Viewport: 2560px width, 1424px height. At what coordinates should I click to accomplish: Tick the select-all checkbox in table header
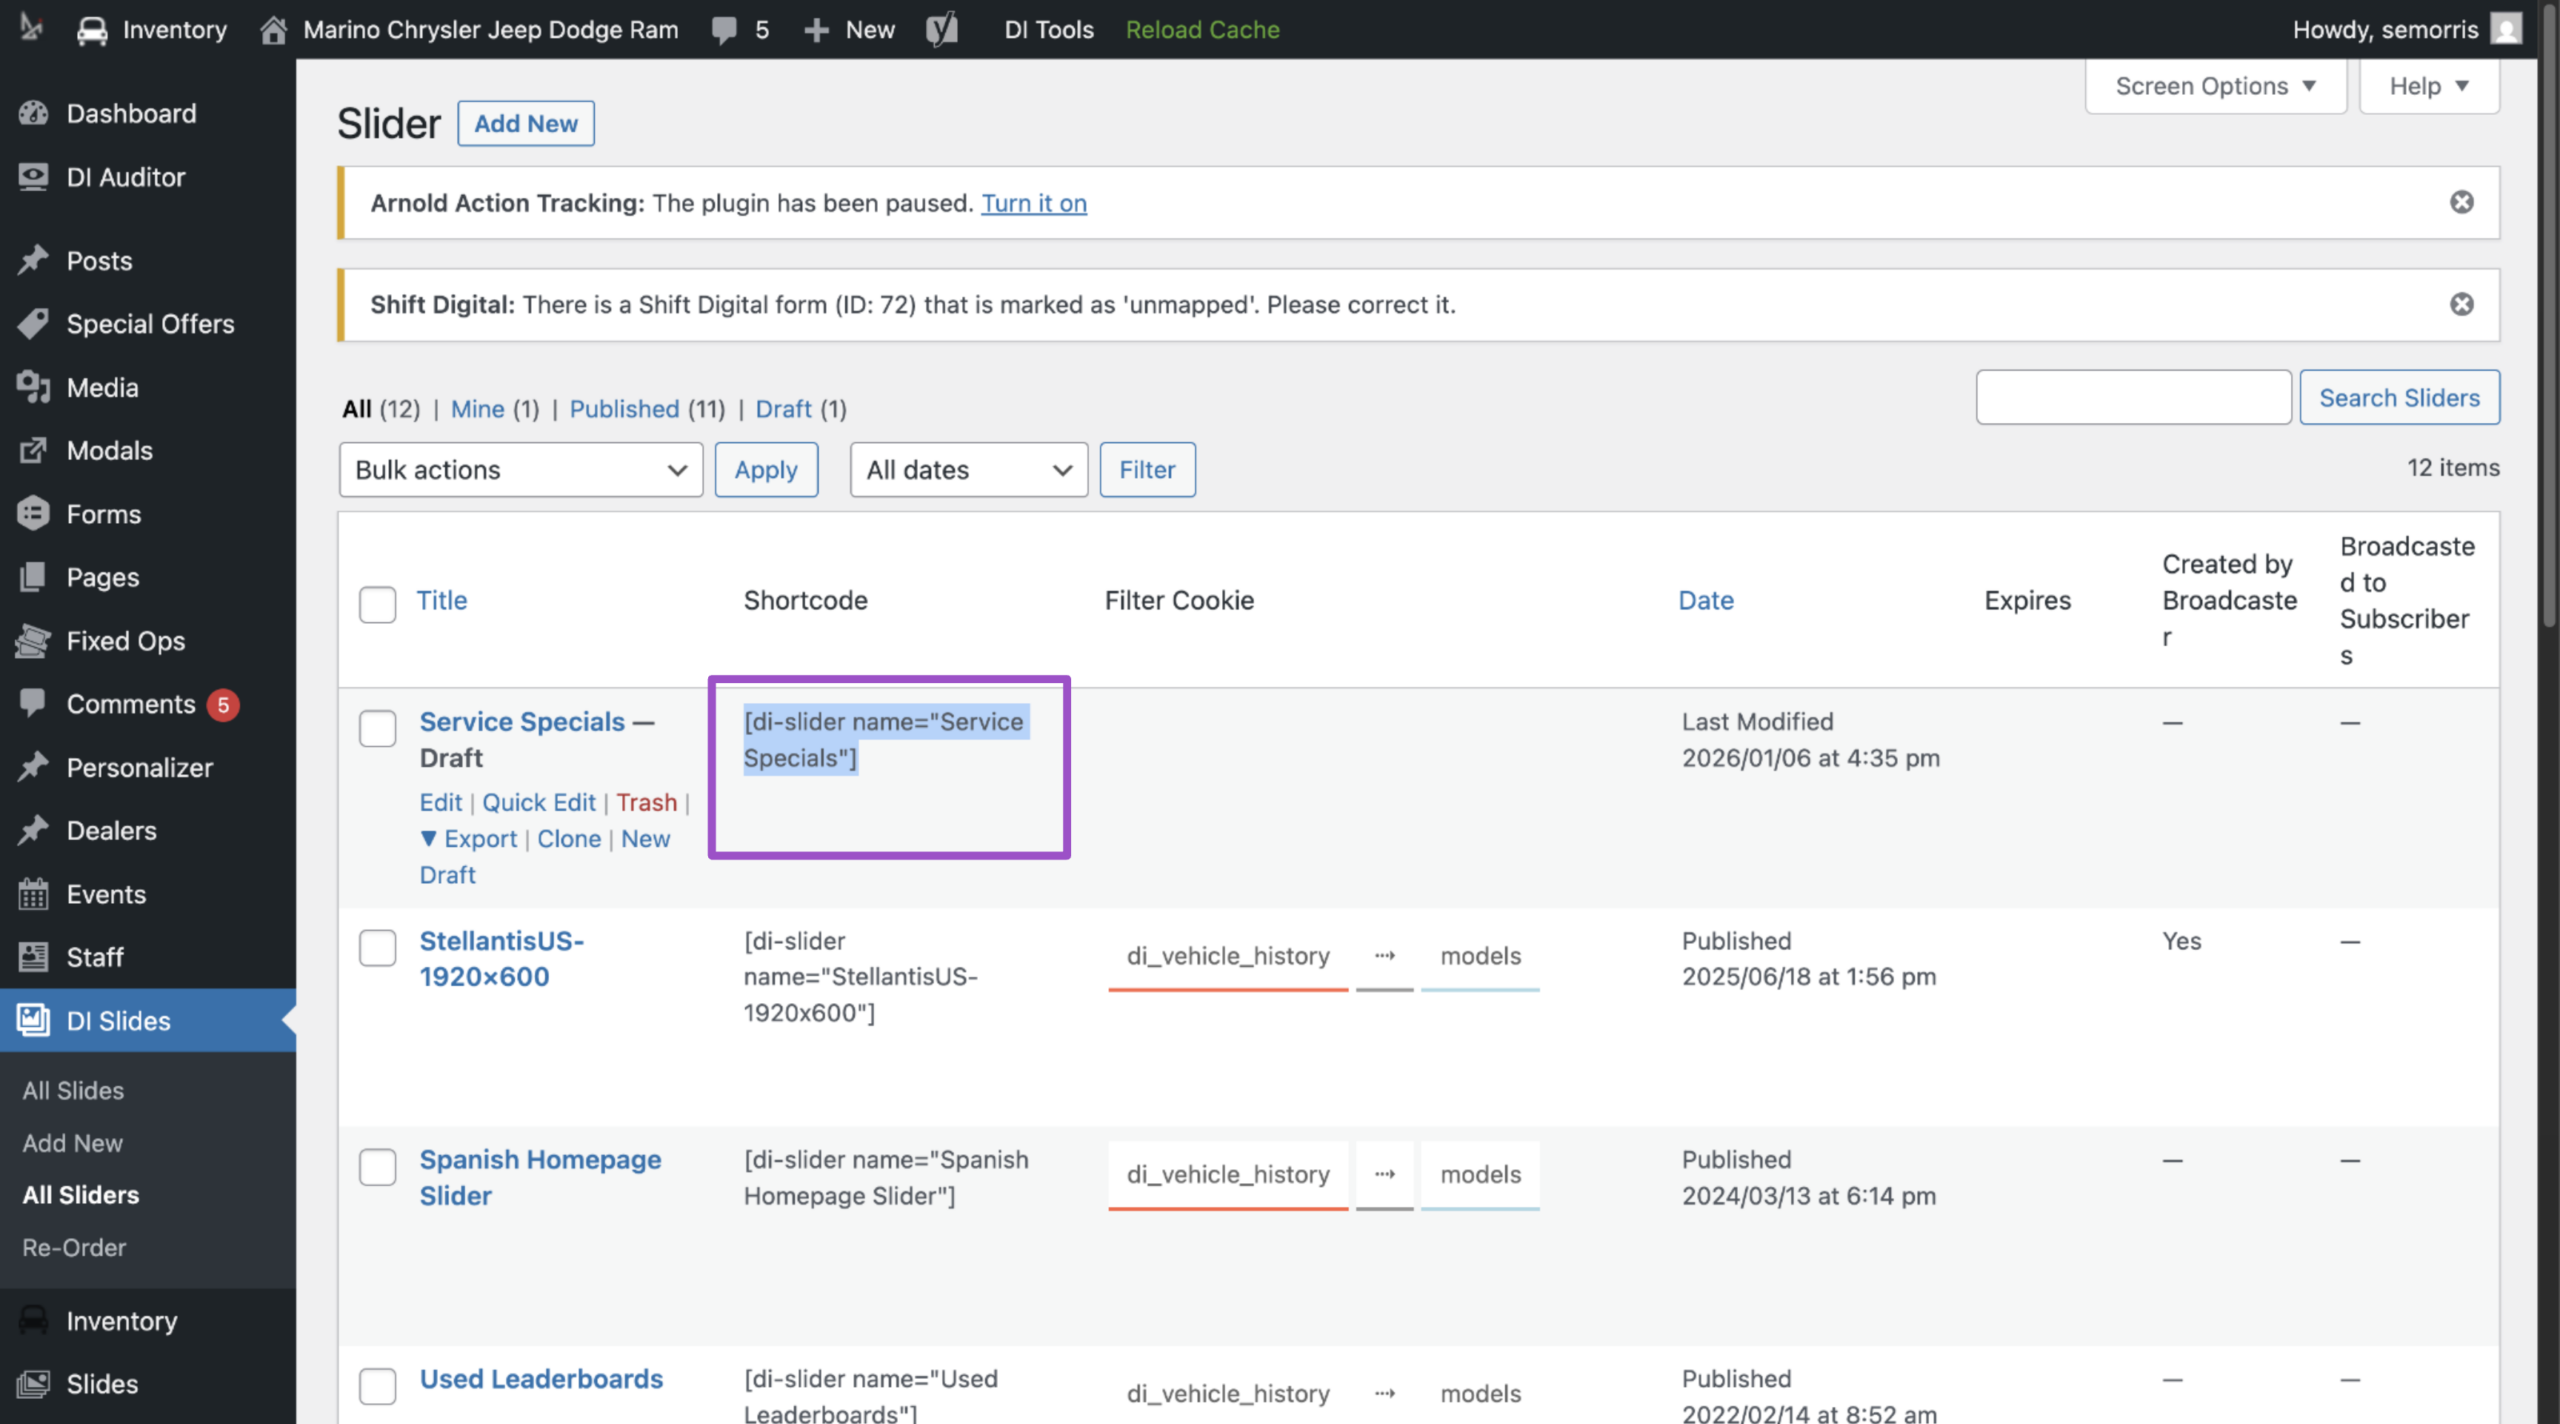coord(377,604)
